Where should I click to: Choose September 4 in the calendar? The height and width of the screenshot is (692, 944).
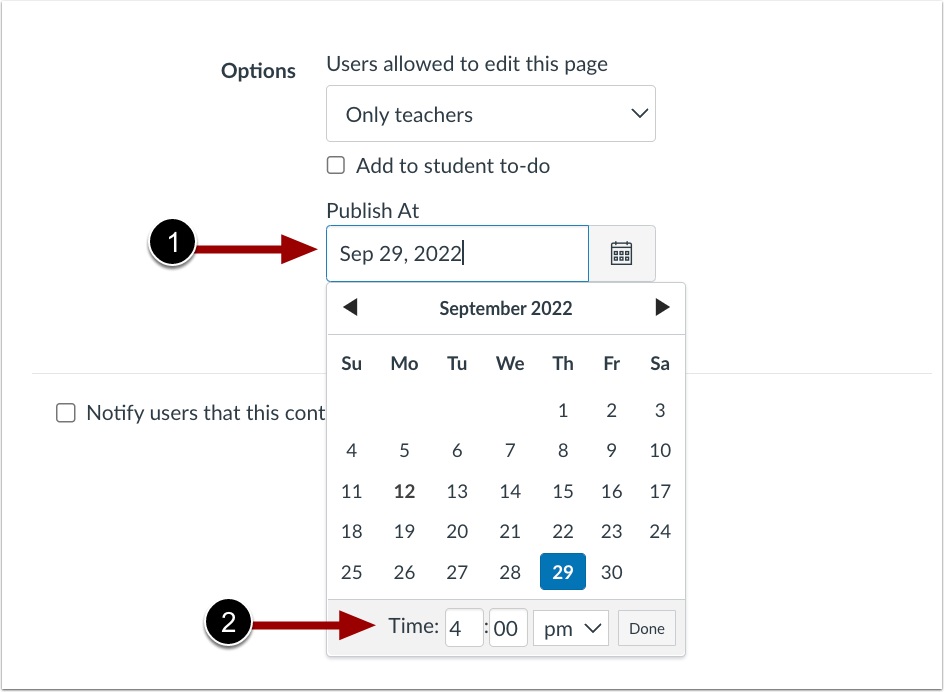pyautogui.click(x=352, y=450)
